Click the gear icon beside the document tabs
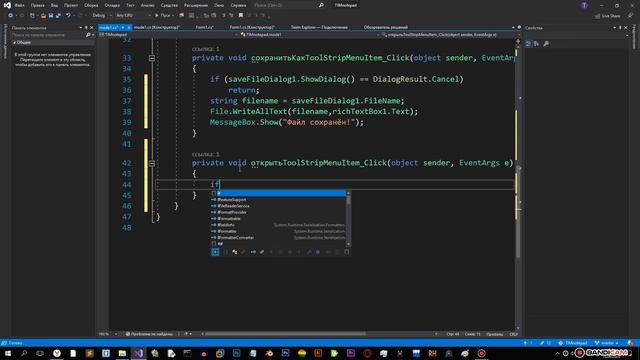The width and height of the screenshot is (640, 360). pos(519,27)
